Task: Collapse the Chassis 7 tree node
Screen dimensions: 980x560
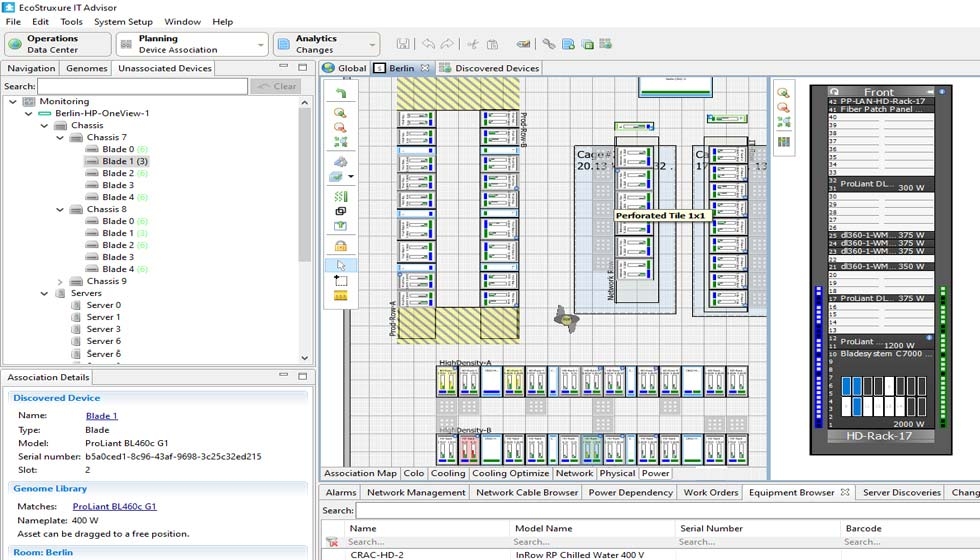Action: coord(59,137)
